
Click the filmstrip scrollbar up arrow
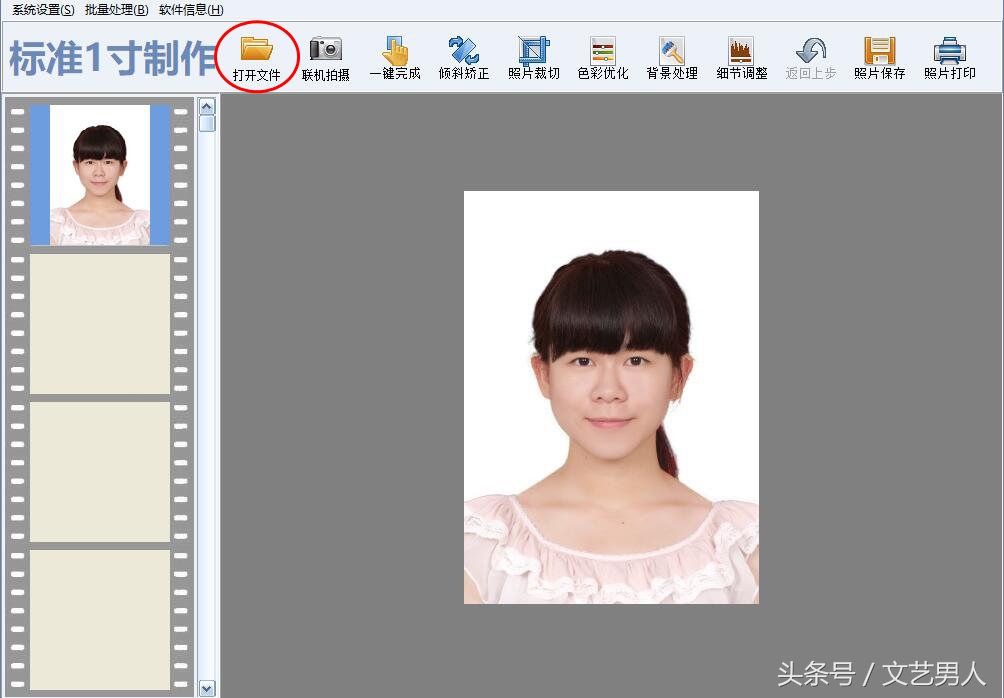click(x=207, y=106)
